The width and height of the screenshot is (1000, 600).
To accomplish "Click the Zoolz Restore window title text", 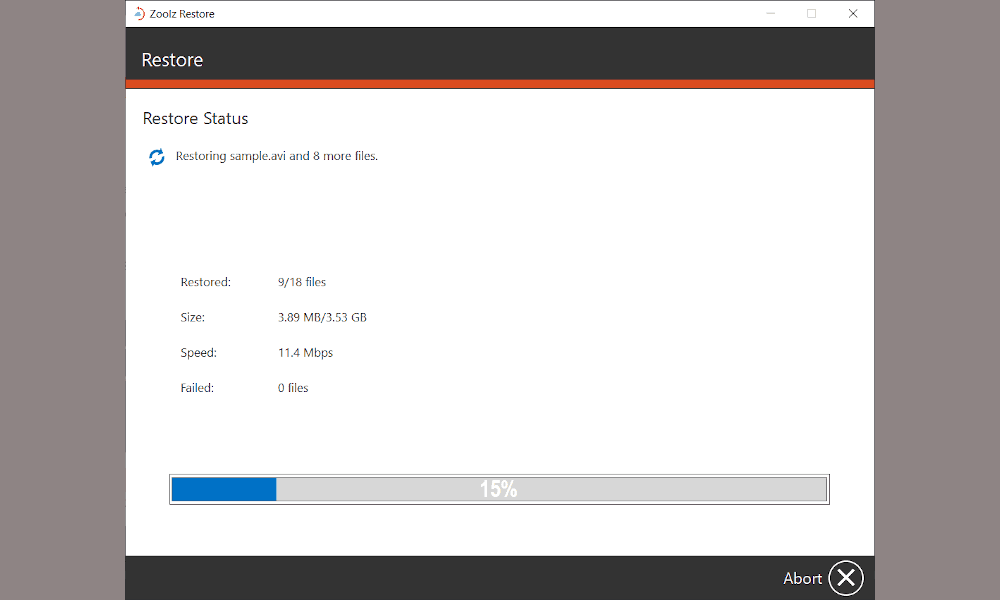I will click(x=182, y=14).
